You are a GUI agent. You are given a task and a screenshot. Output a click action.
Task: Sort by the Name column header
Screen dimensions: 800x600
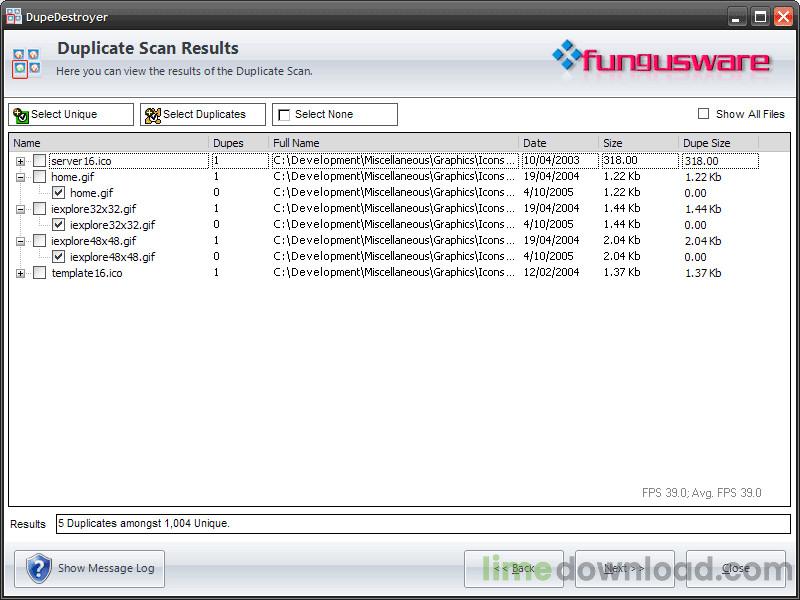coord(109,143)
